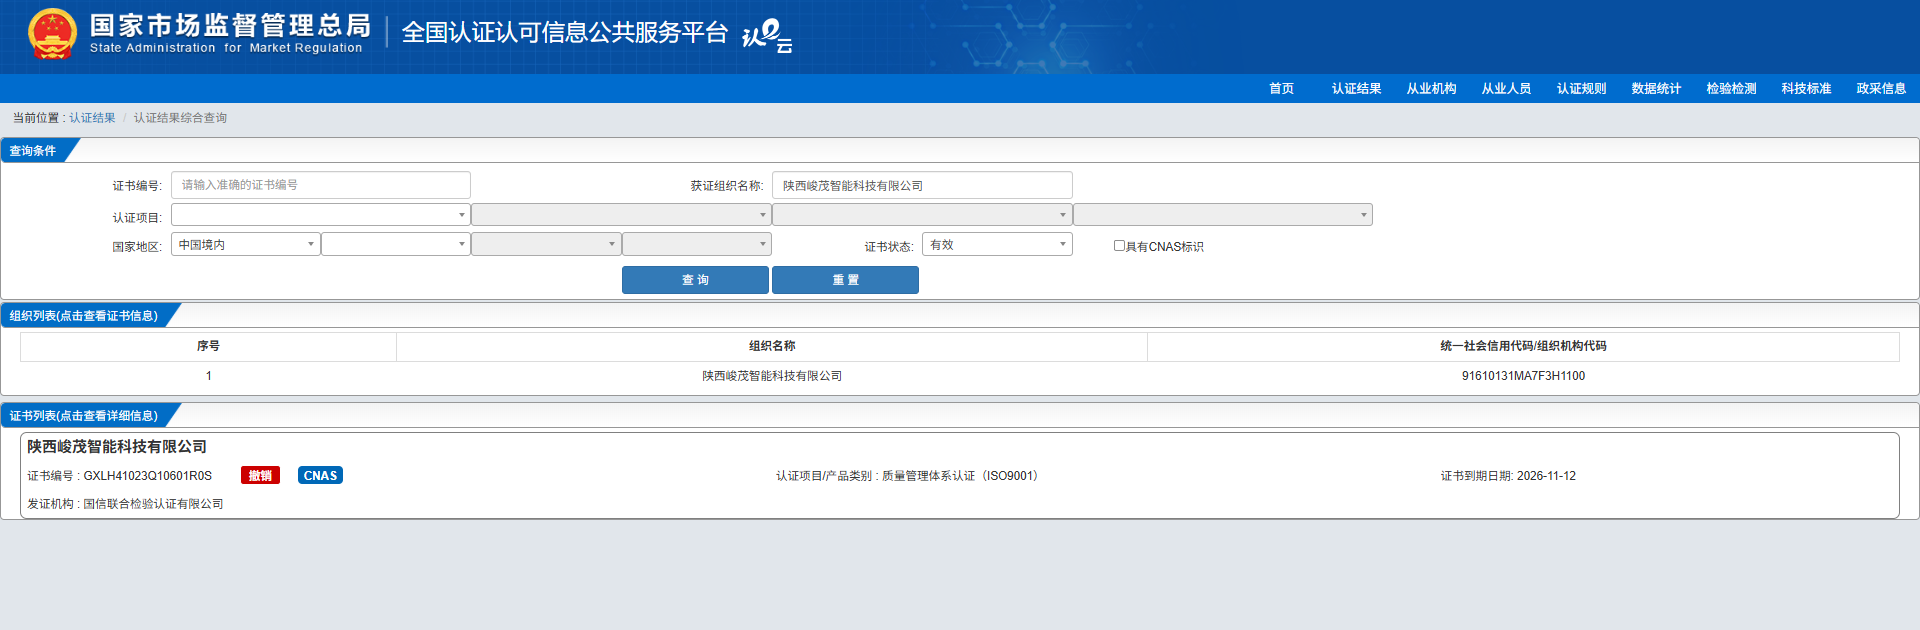Image resolution: width=1920 pixels, height=630 pixels.
Task: Click the 组织名称 column header
Action: click(772, 346)
